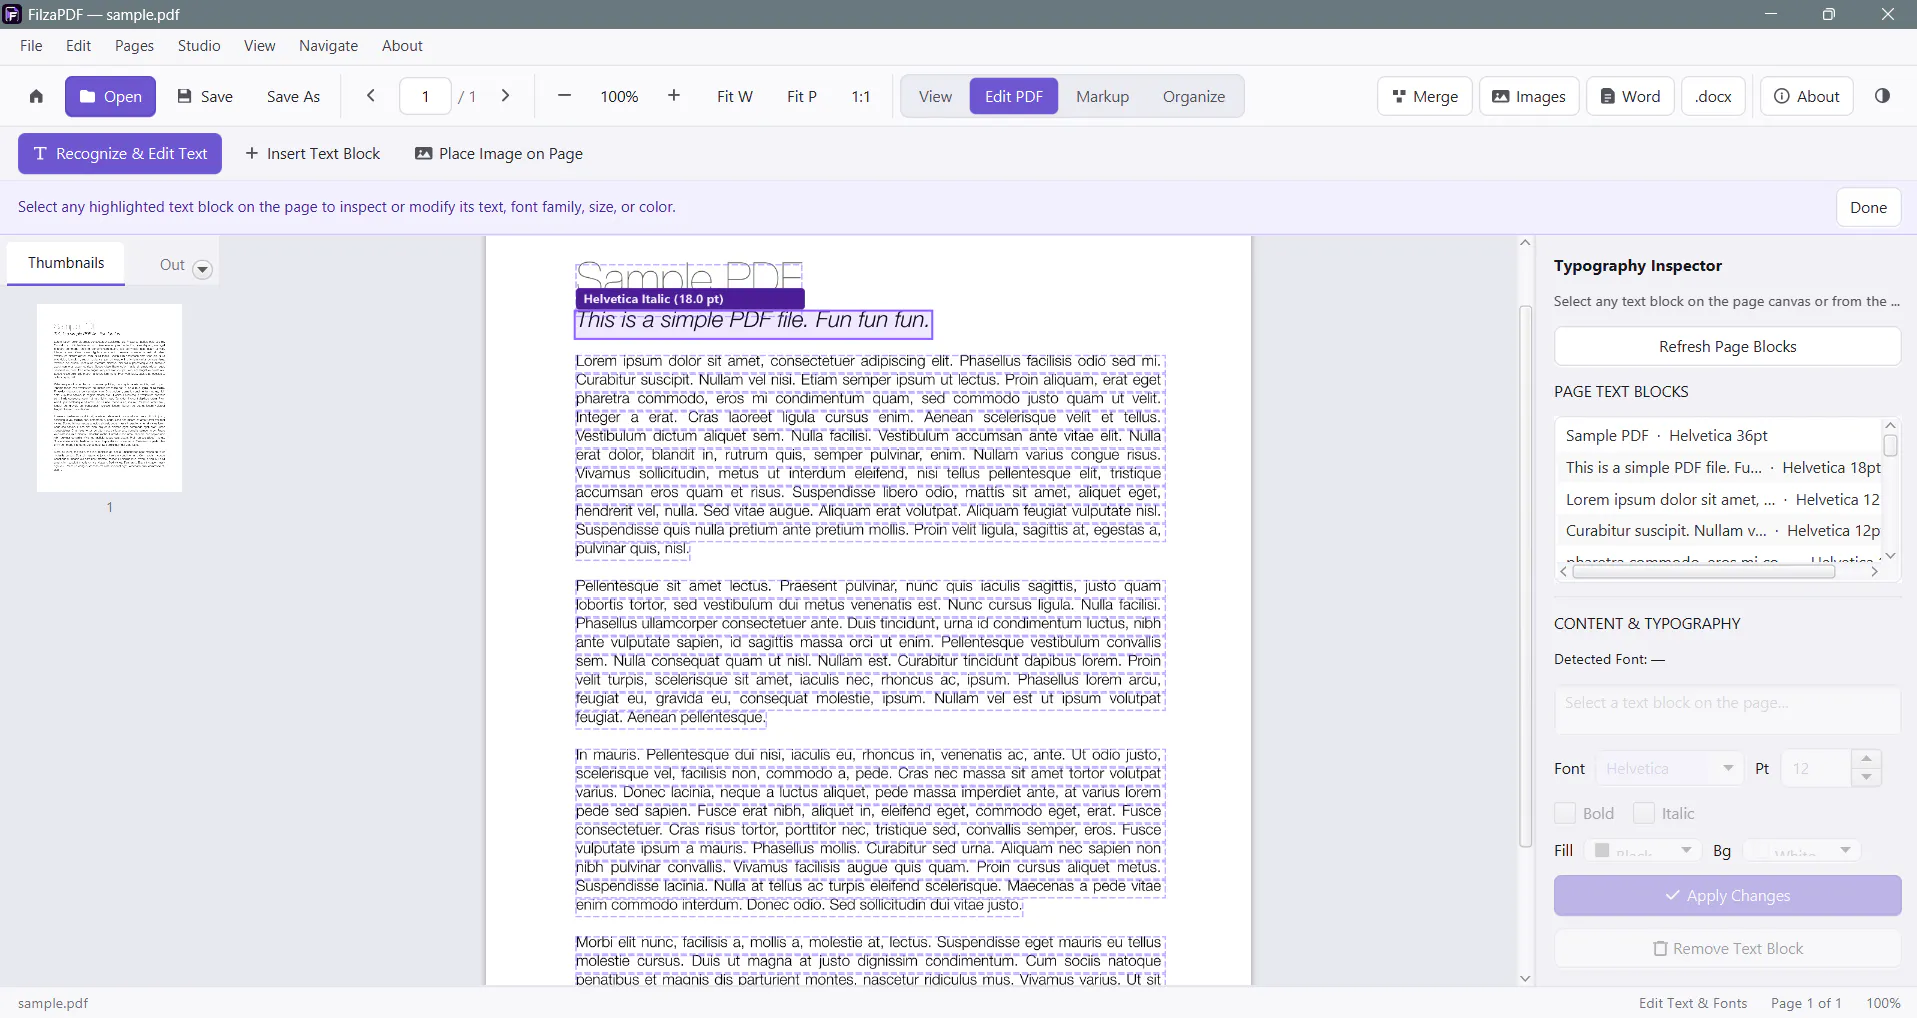Click Refresh Page Blocks button
1917x1018 pixels.
point(1727,346)
